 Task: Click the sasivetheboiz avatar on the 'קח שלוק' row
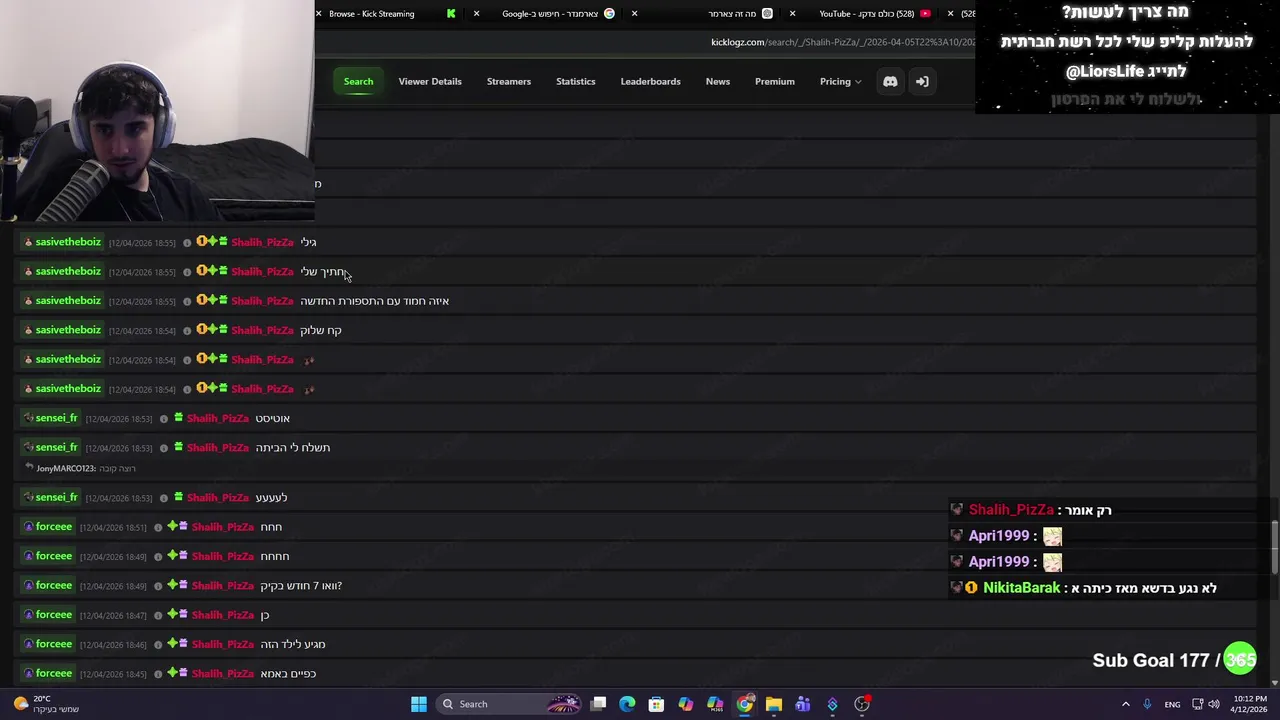pyautogui.click(x=28, y=330)
